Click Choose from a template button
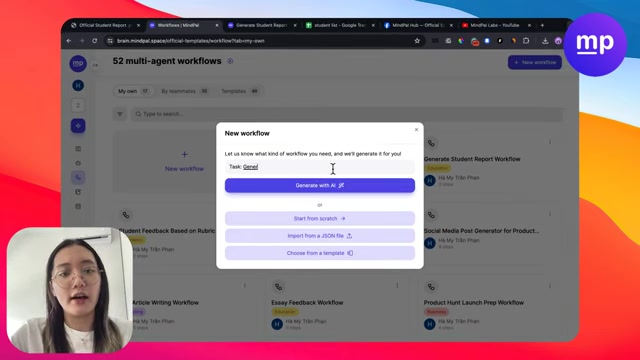The height and width of the screenshot is (360, 640). pos(320,253)
